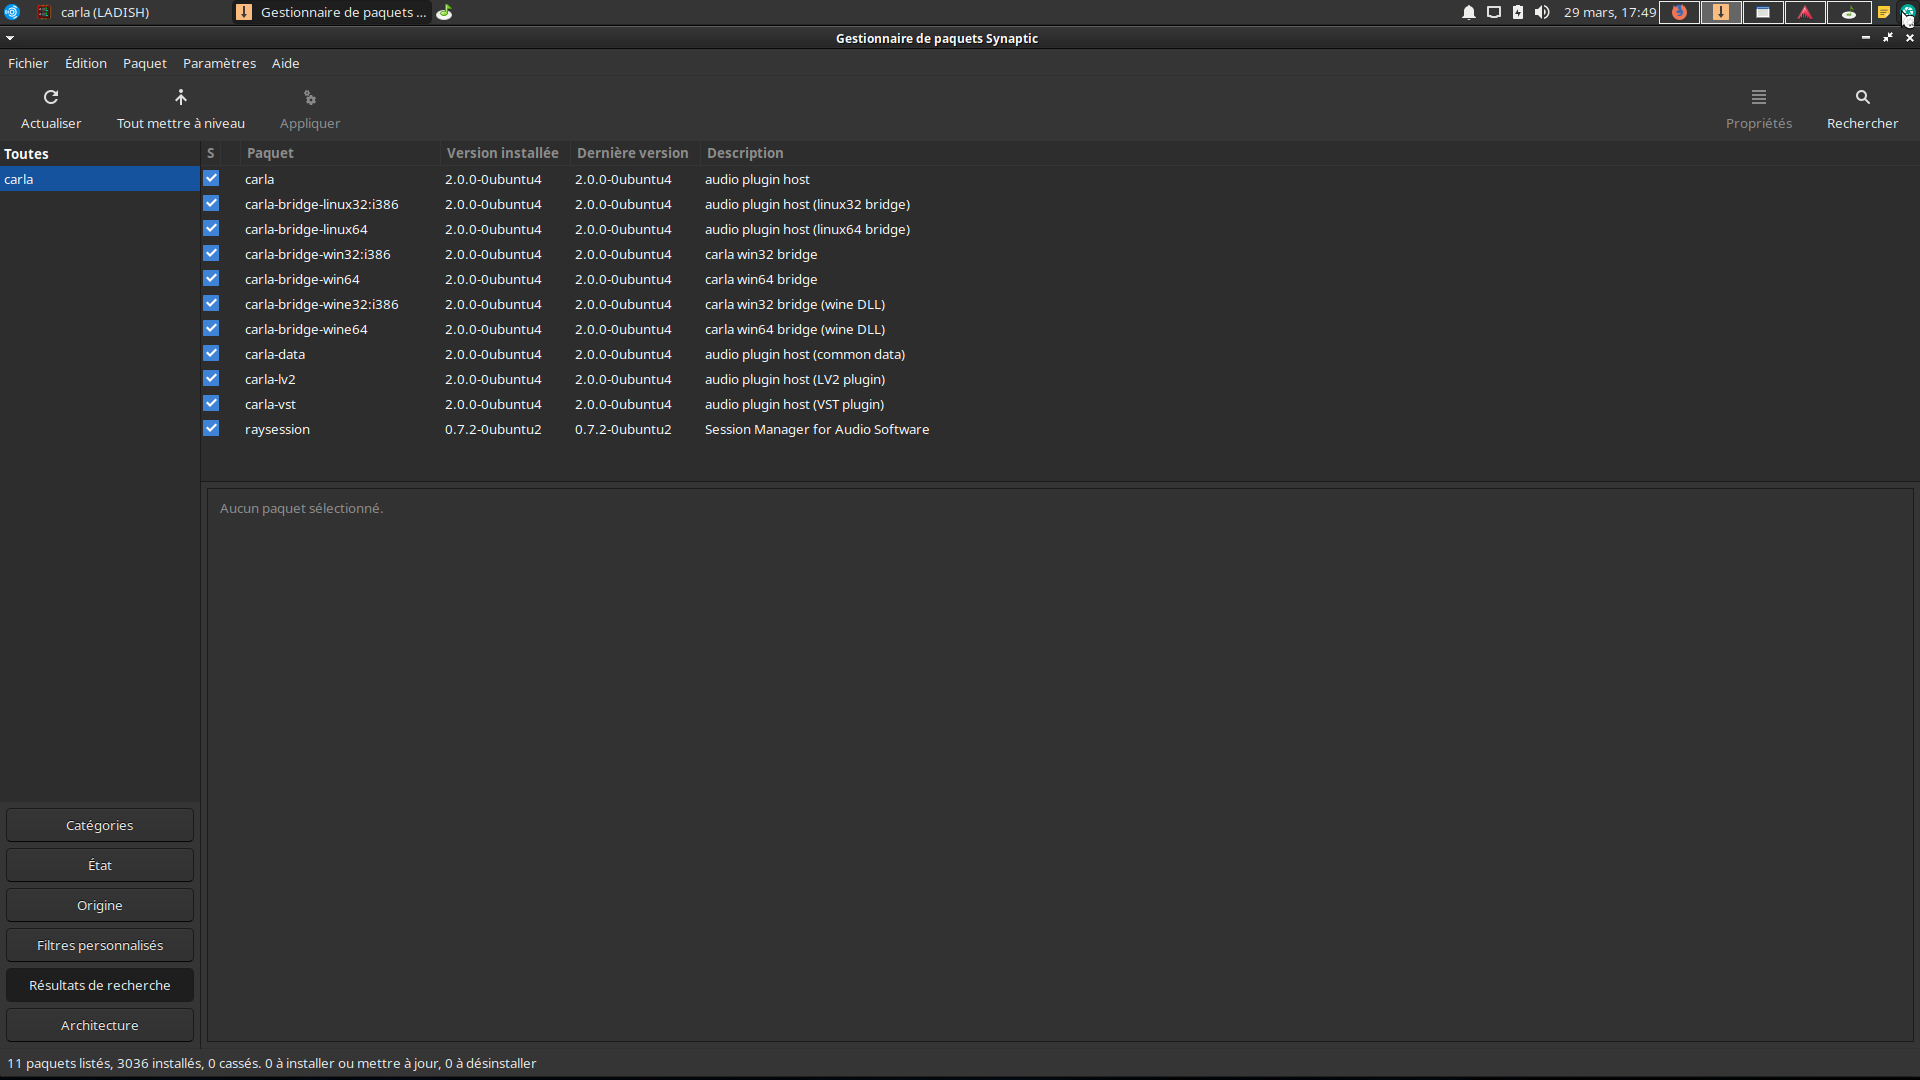Select the carla-bridge-wine64 package row
The height and width of the screenshot is (1080, 1920).
(x=306, y=329)
